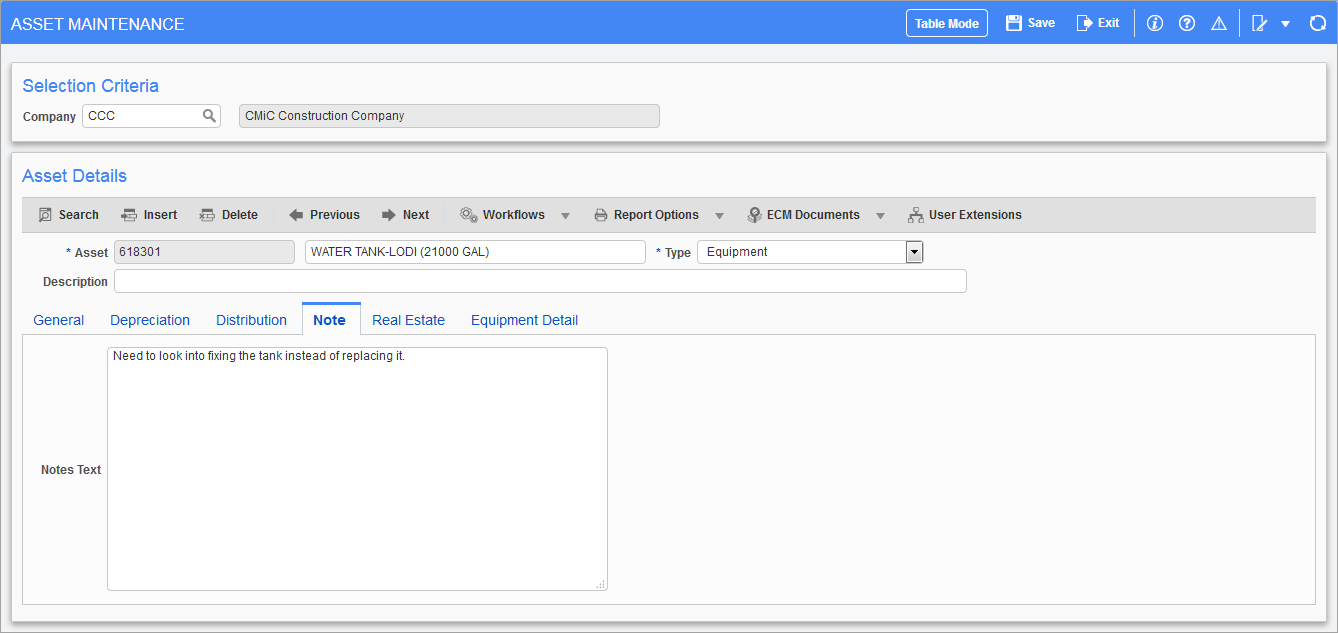Switch to the Depreciation tab
This screenshot has height=633, width=1338.
150,320
